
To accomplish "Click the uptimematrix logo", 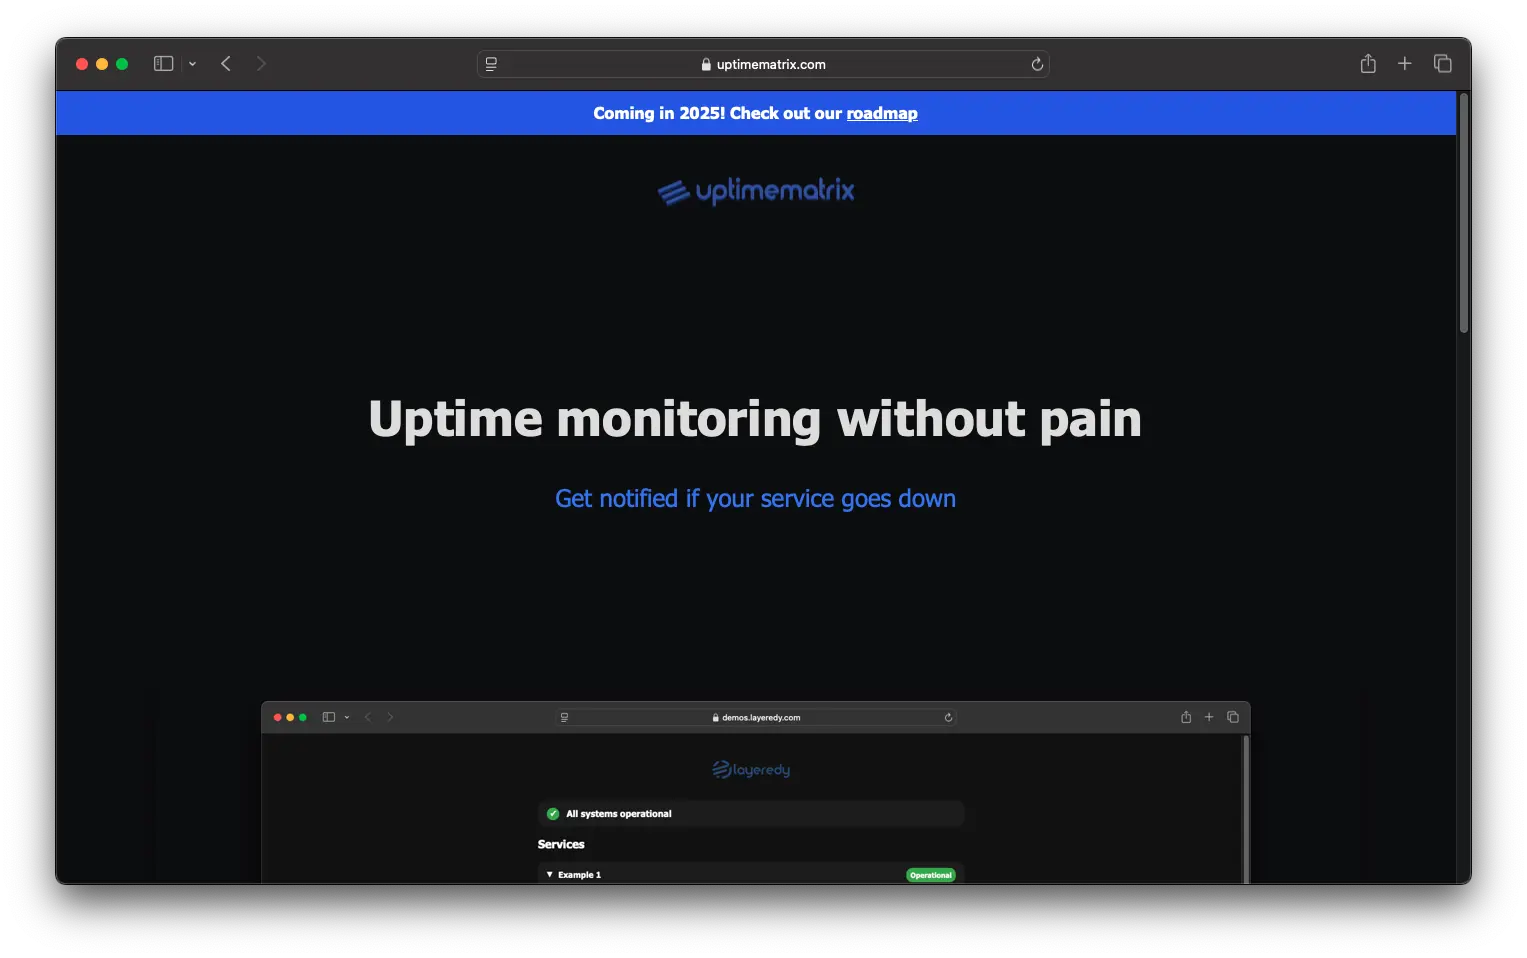I will coord(756,191).
